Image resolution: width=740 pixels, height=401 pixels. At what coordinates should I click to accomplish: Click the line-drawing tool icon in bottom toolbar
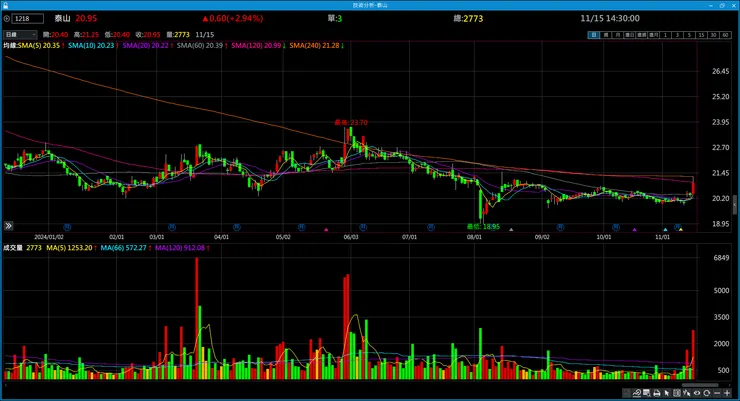(637, 393)
